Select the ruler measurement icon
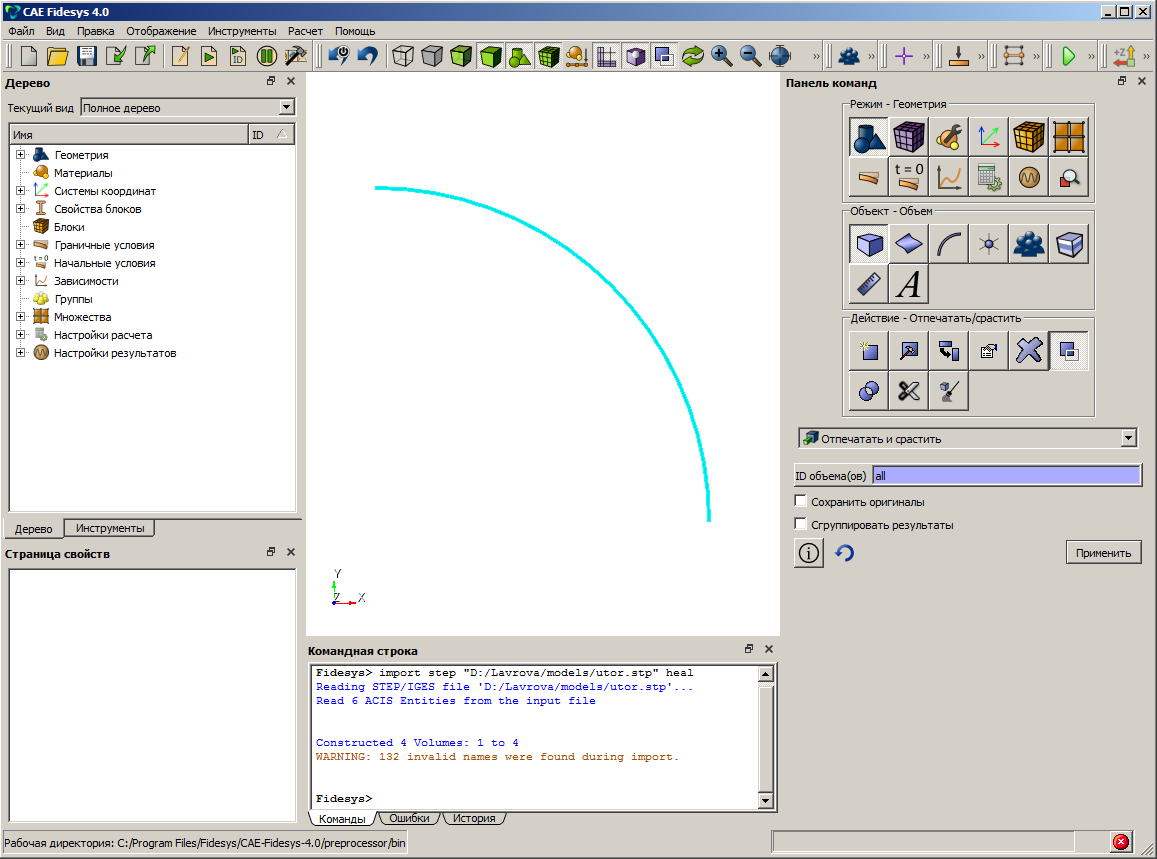This screenshot has height=859, width=1157. 868,283
